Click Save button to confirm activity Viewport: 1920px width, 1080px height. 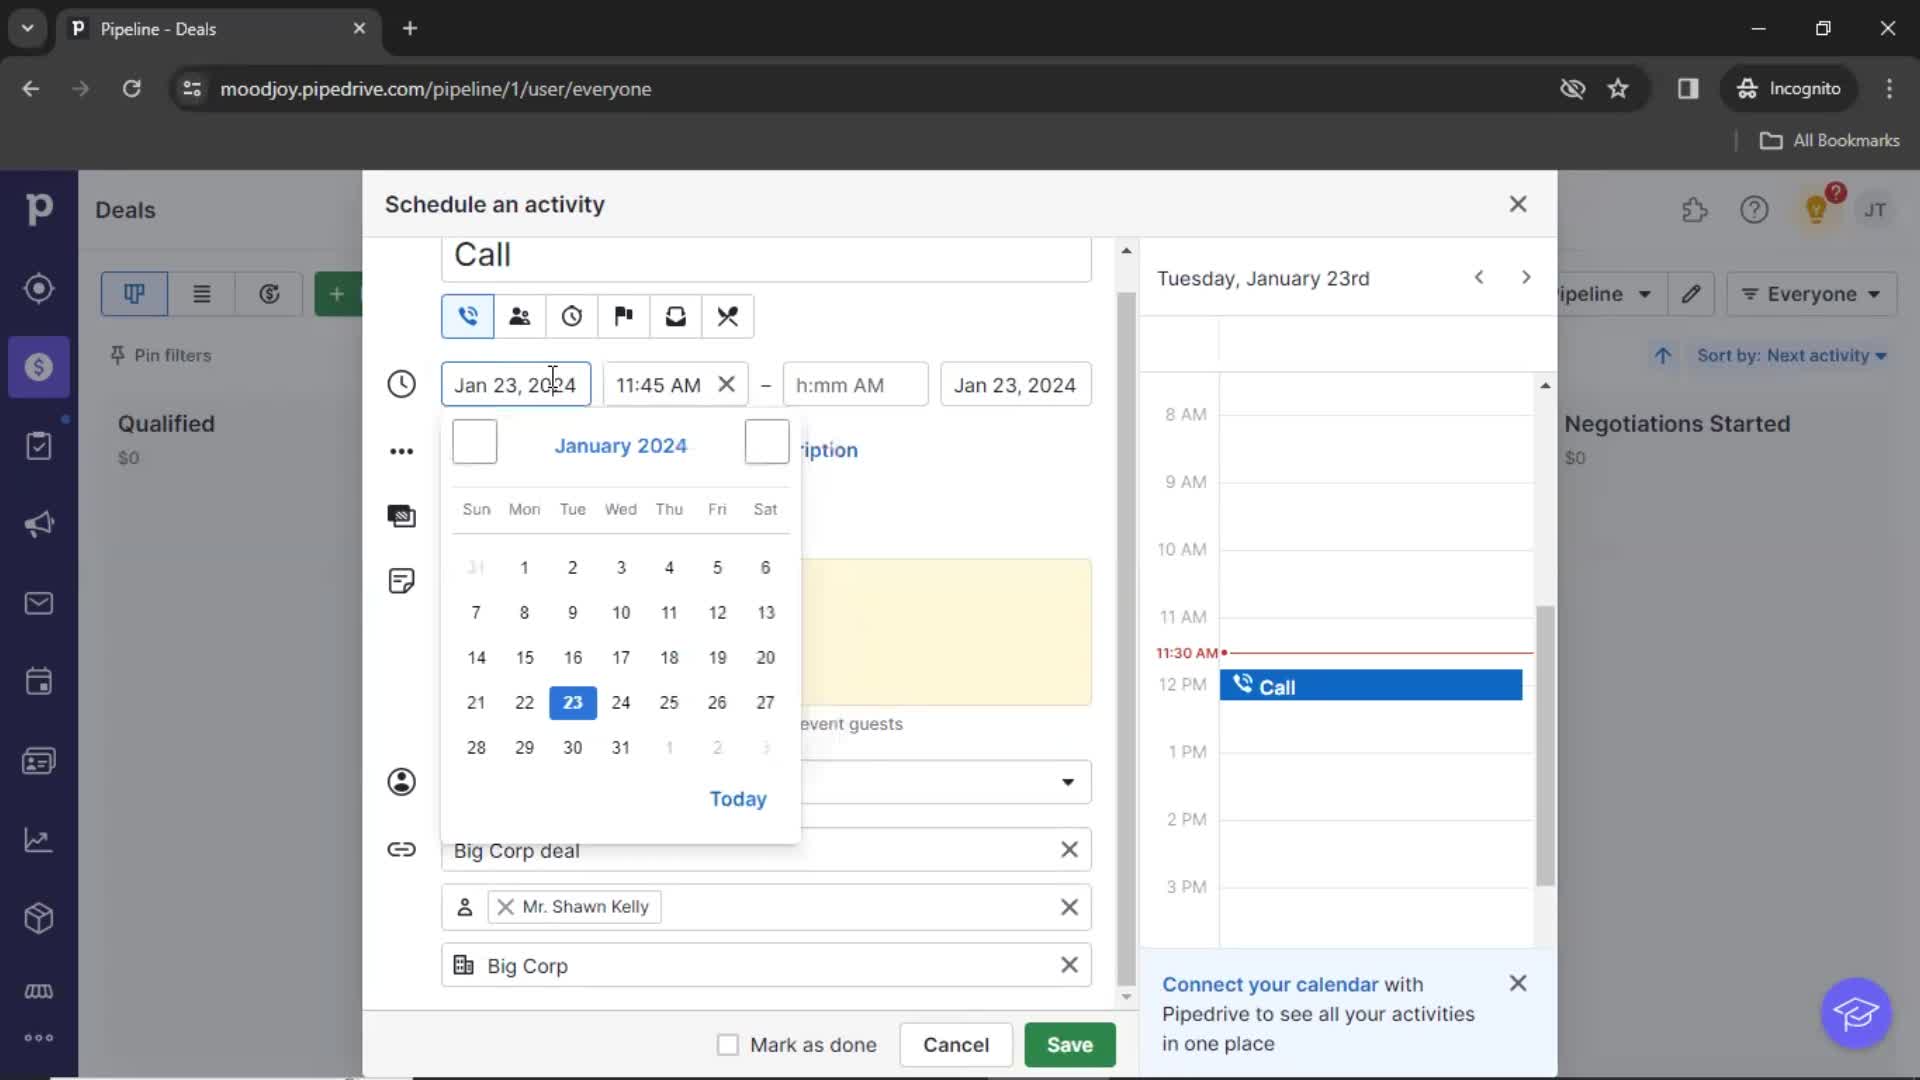pos(1069,1044)
